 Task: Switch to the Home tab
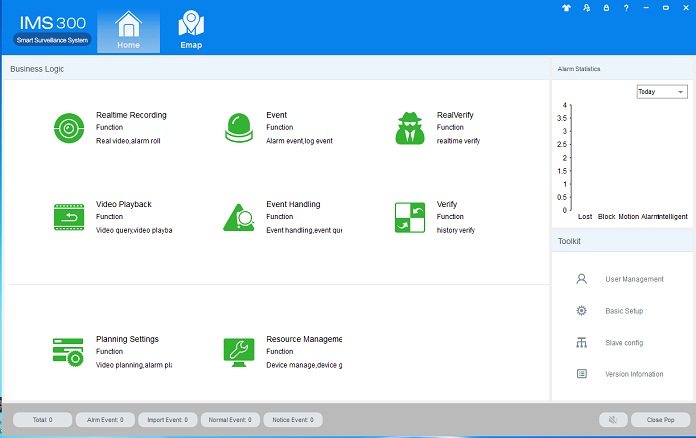tap(126, 30)
